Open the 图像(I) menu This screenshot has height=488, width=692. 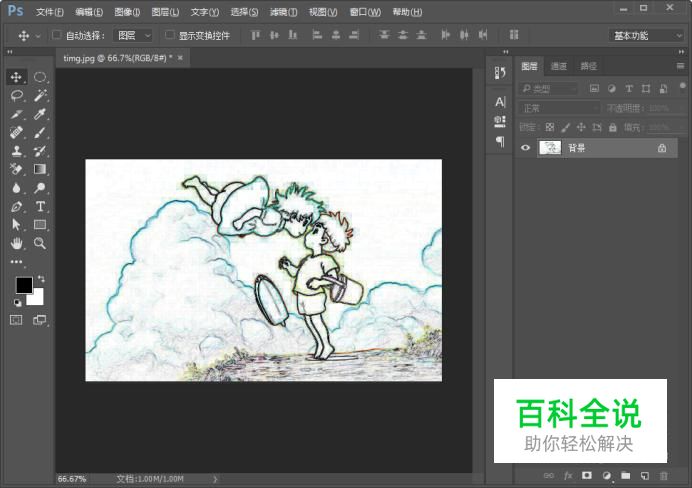click(127, 12)
